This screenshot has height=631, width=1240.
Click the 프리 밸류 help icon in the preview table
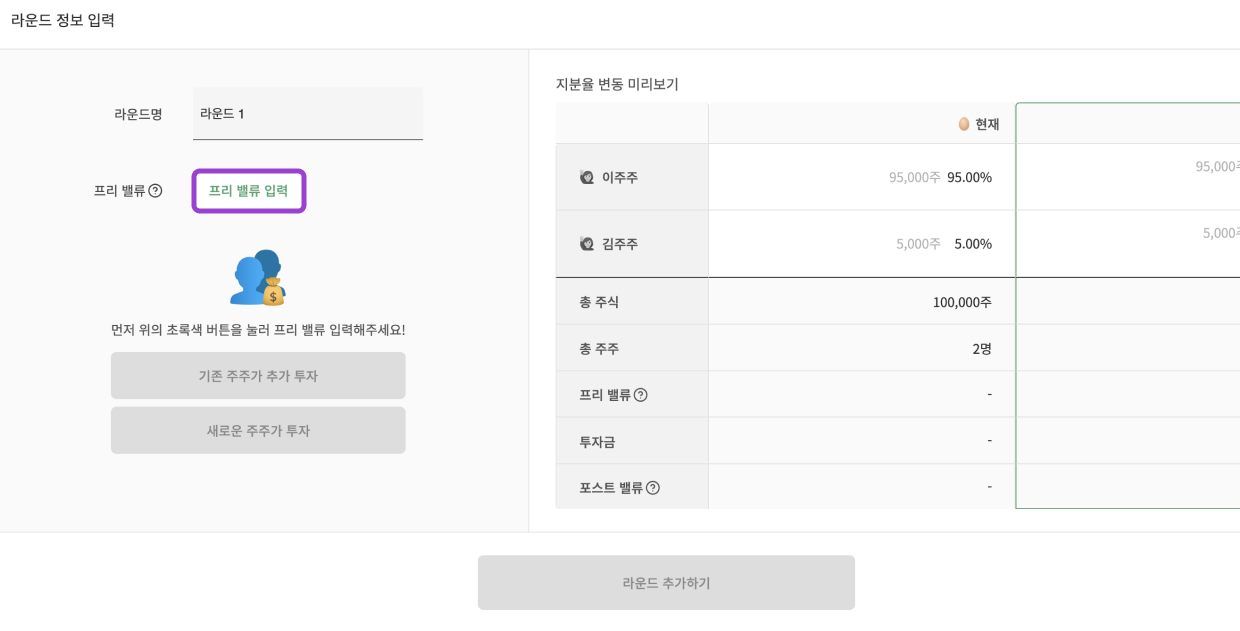point(641,395)
